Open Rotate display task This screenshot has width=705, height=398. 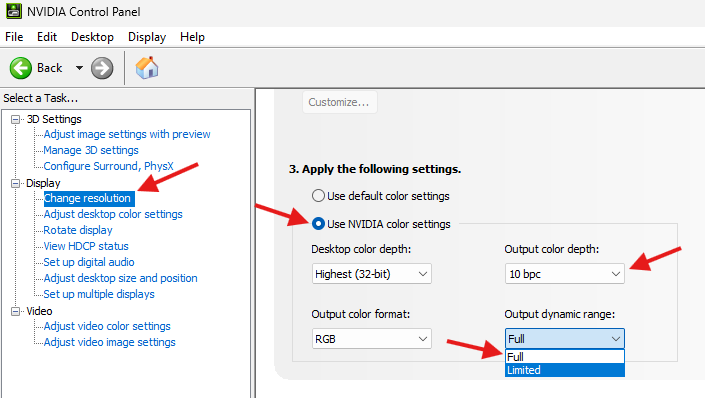(x=78, y=230)
